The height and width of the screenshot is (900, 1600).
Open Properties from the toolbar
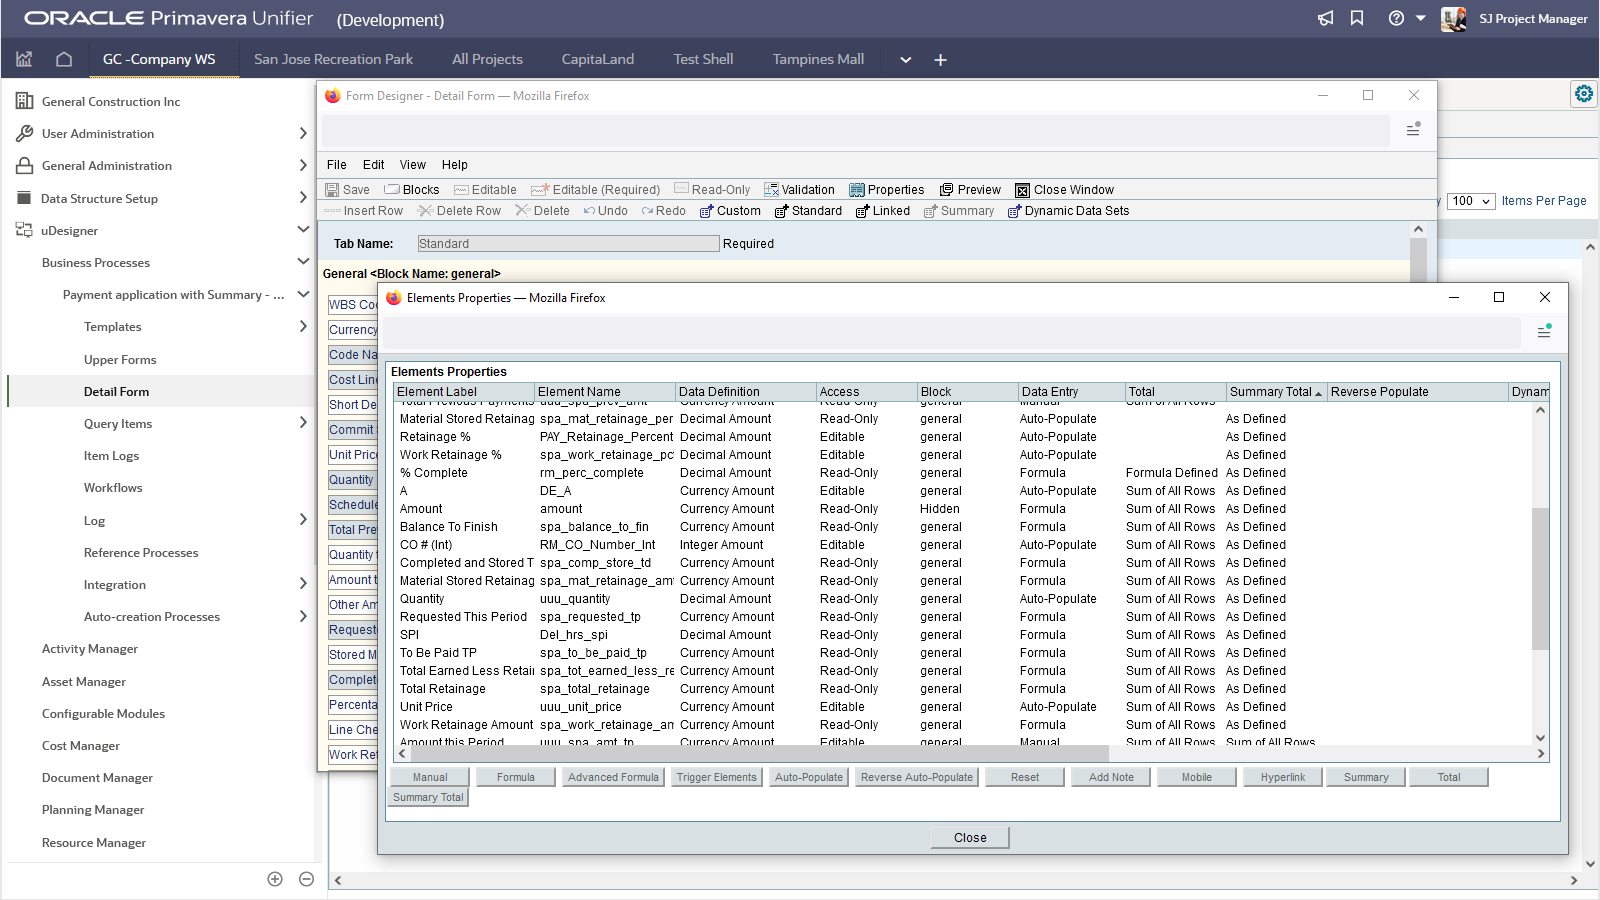click(887, 190)
